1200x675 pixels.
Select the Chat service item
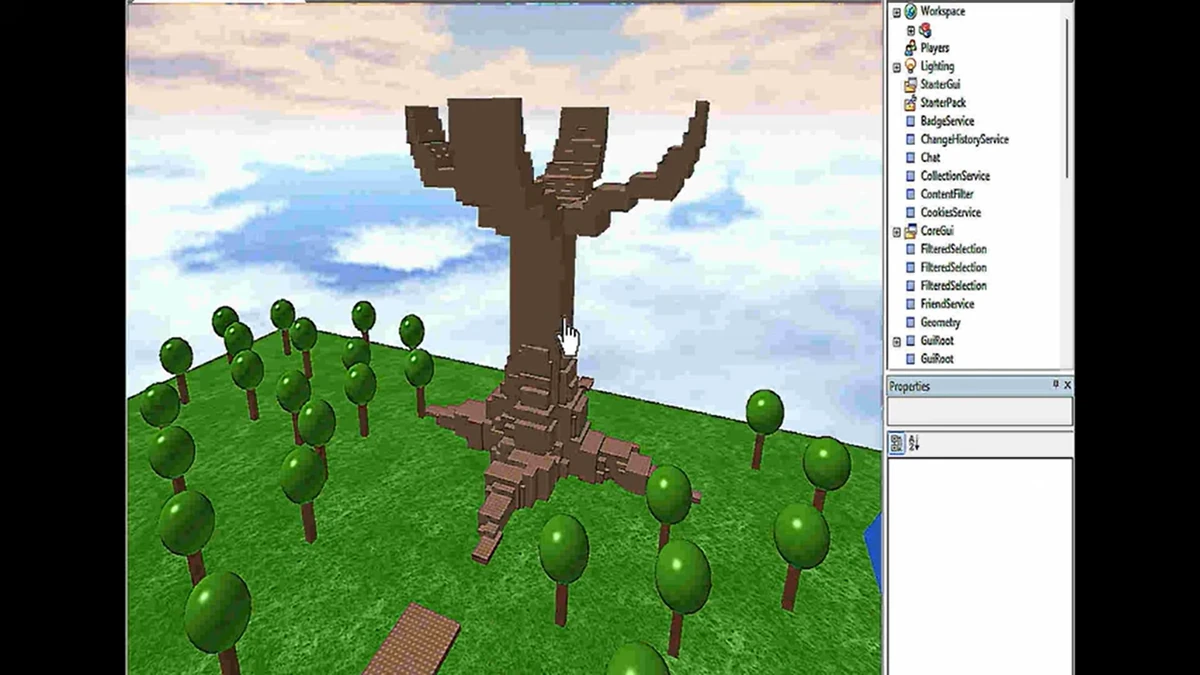930,158
